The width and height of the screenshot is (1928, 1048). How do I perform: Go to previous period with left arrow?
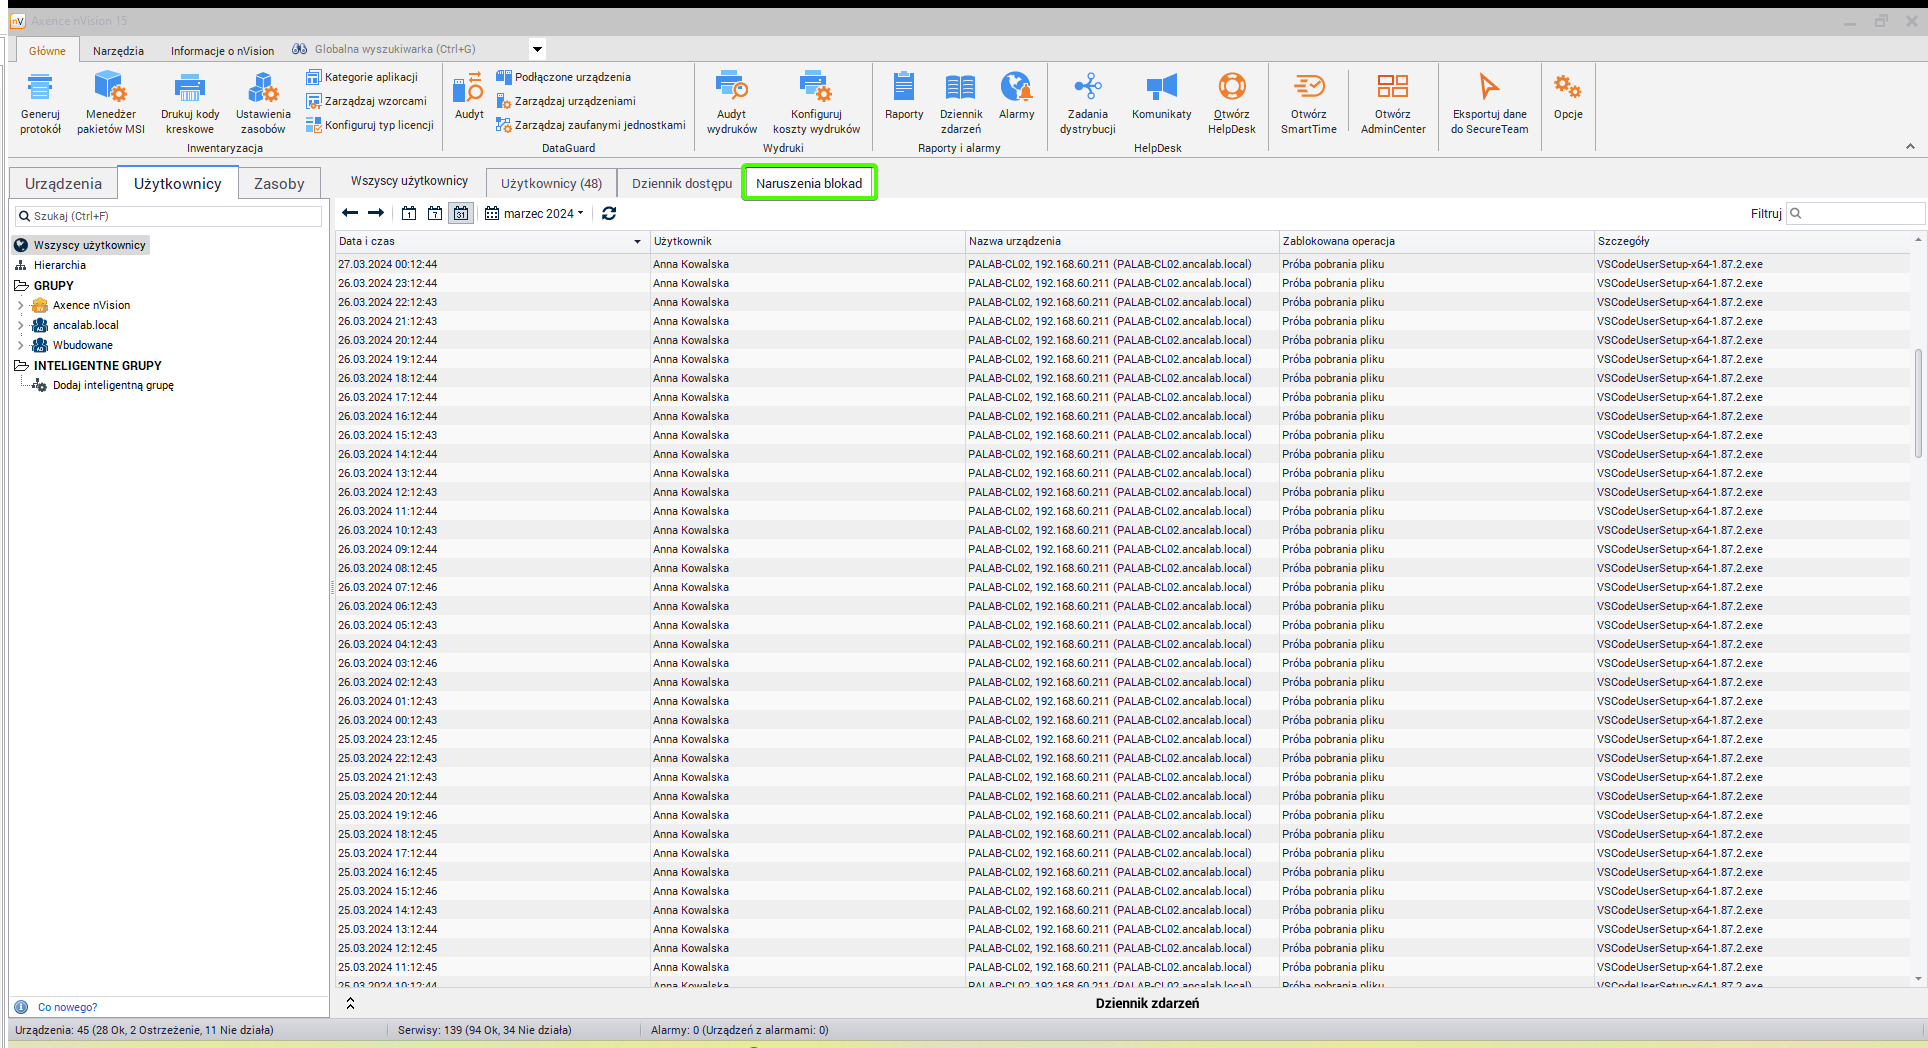point(350,213)
